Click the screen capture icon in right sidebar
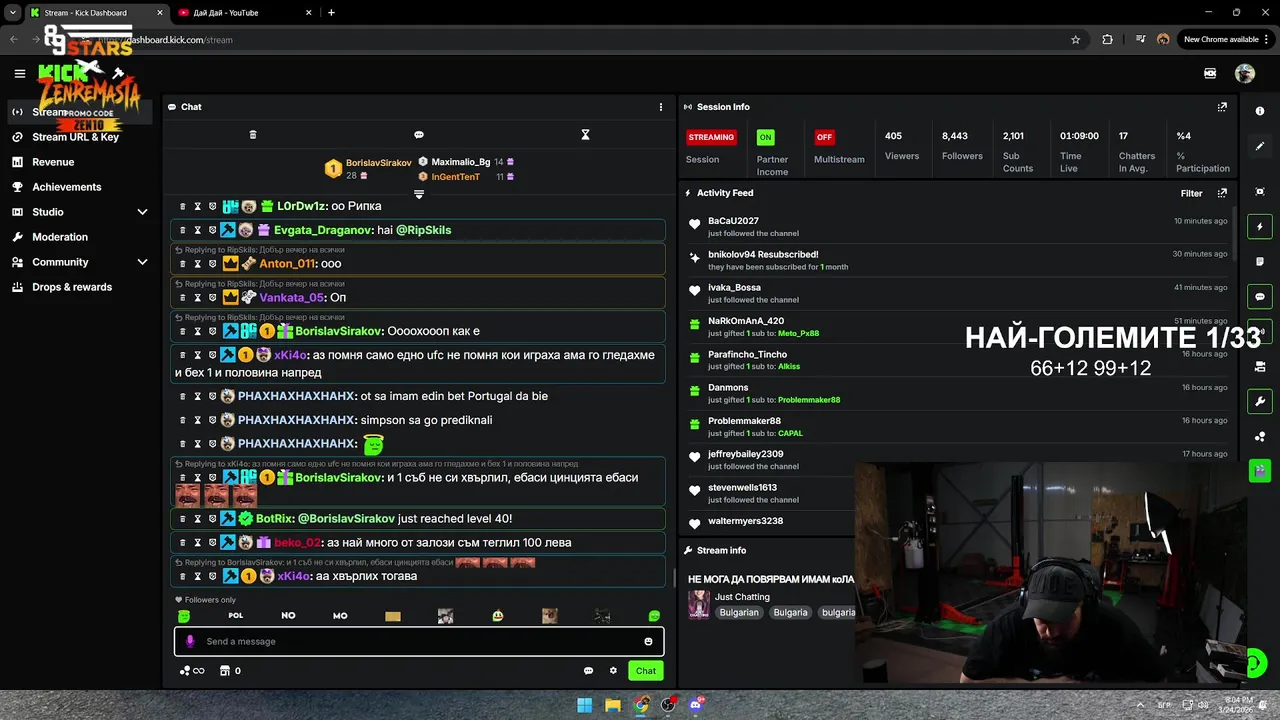The width and height of the screenshot is (1280, 720). click(1260, 192)
